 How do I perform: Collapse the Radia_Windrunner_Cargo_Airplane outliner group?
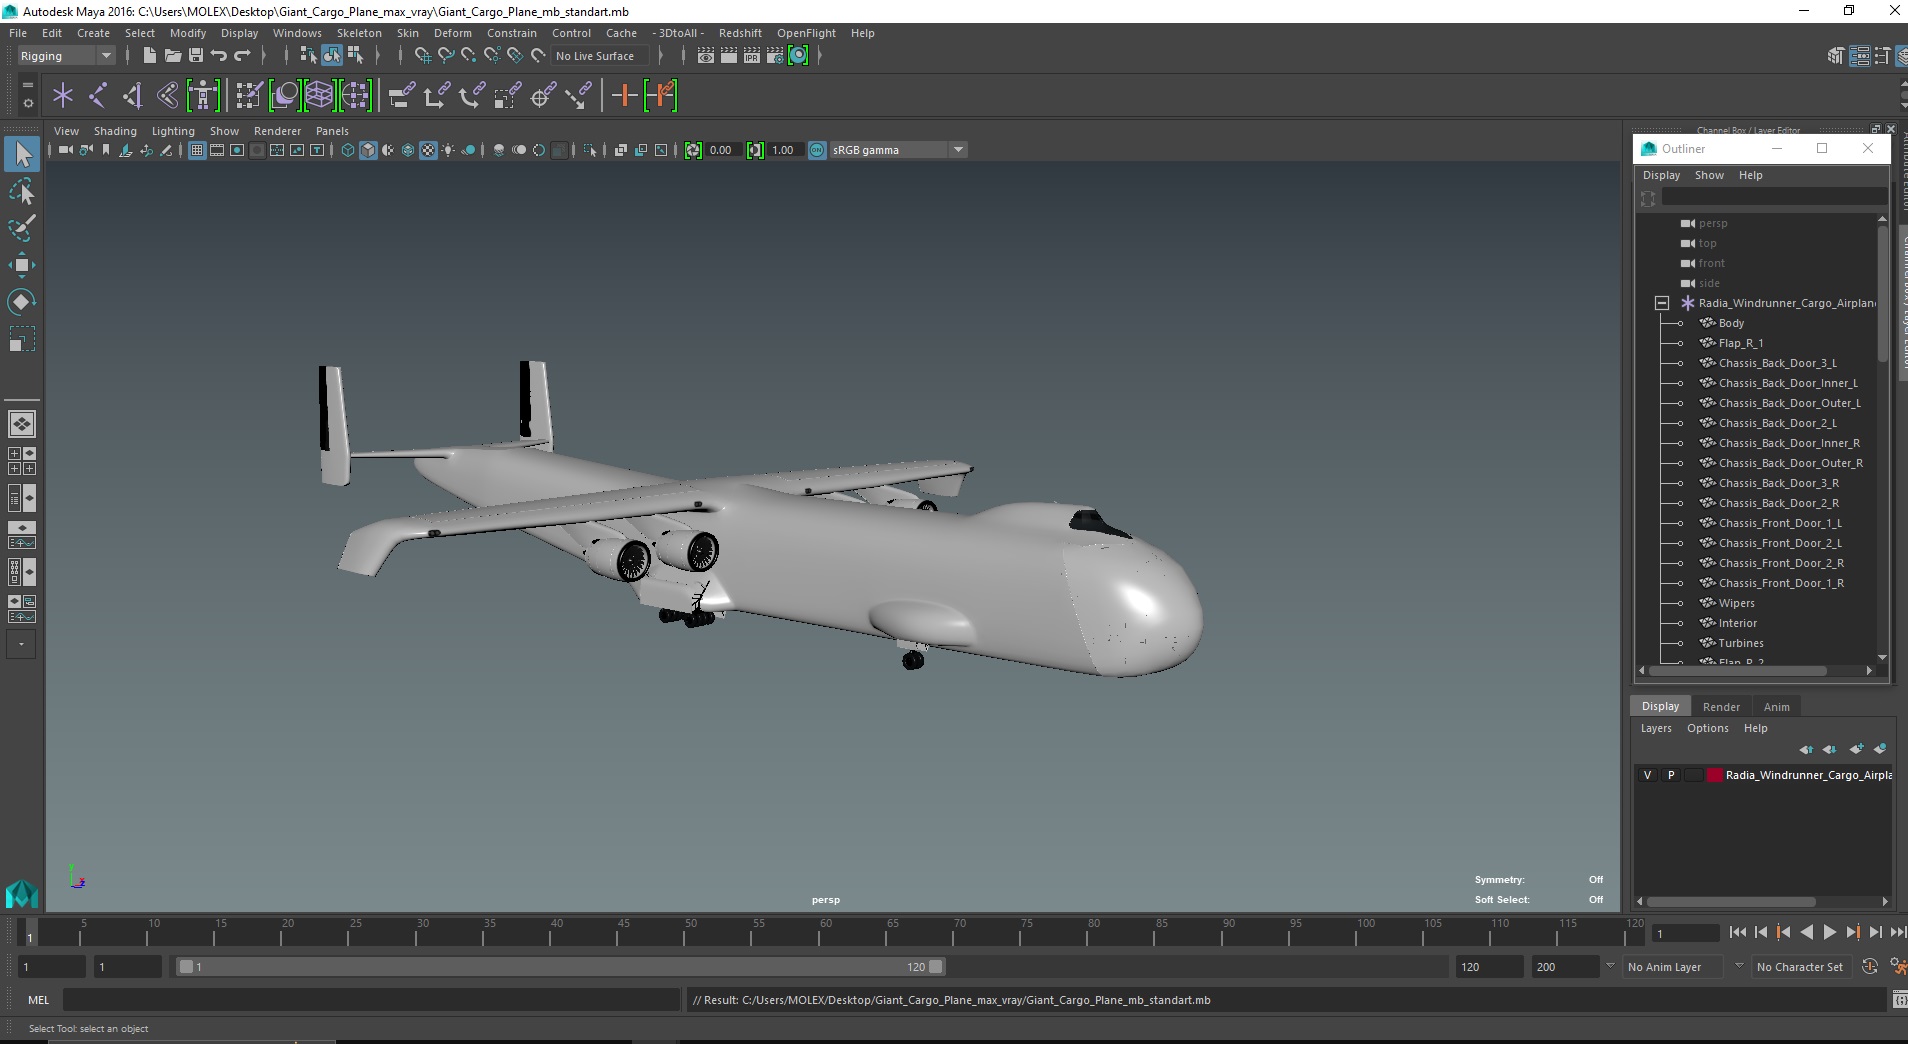click(1662, 303)
